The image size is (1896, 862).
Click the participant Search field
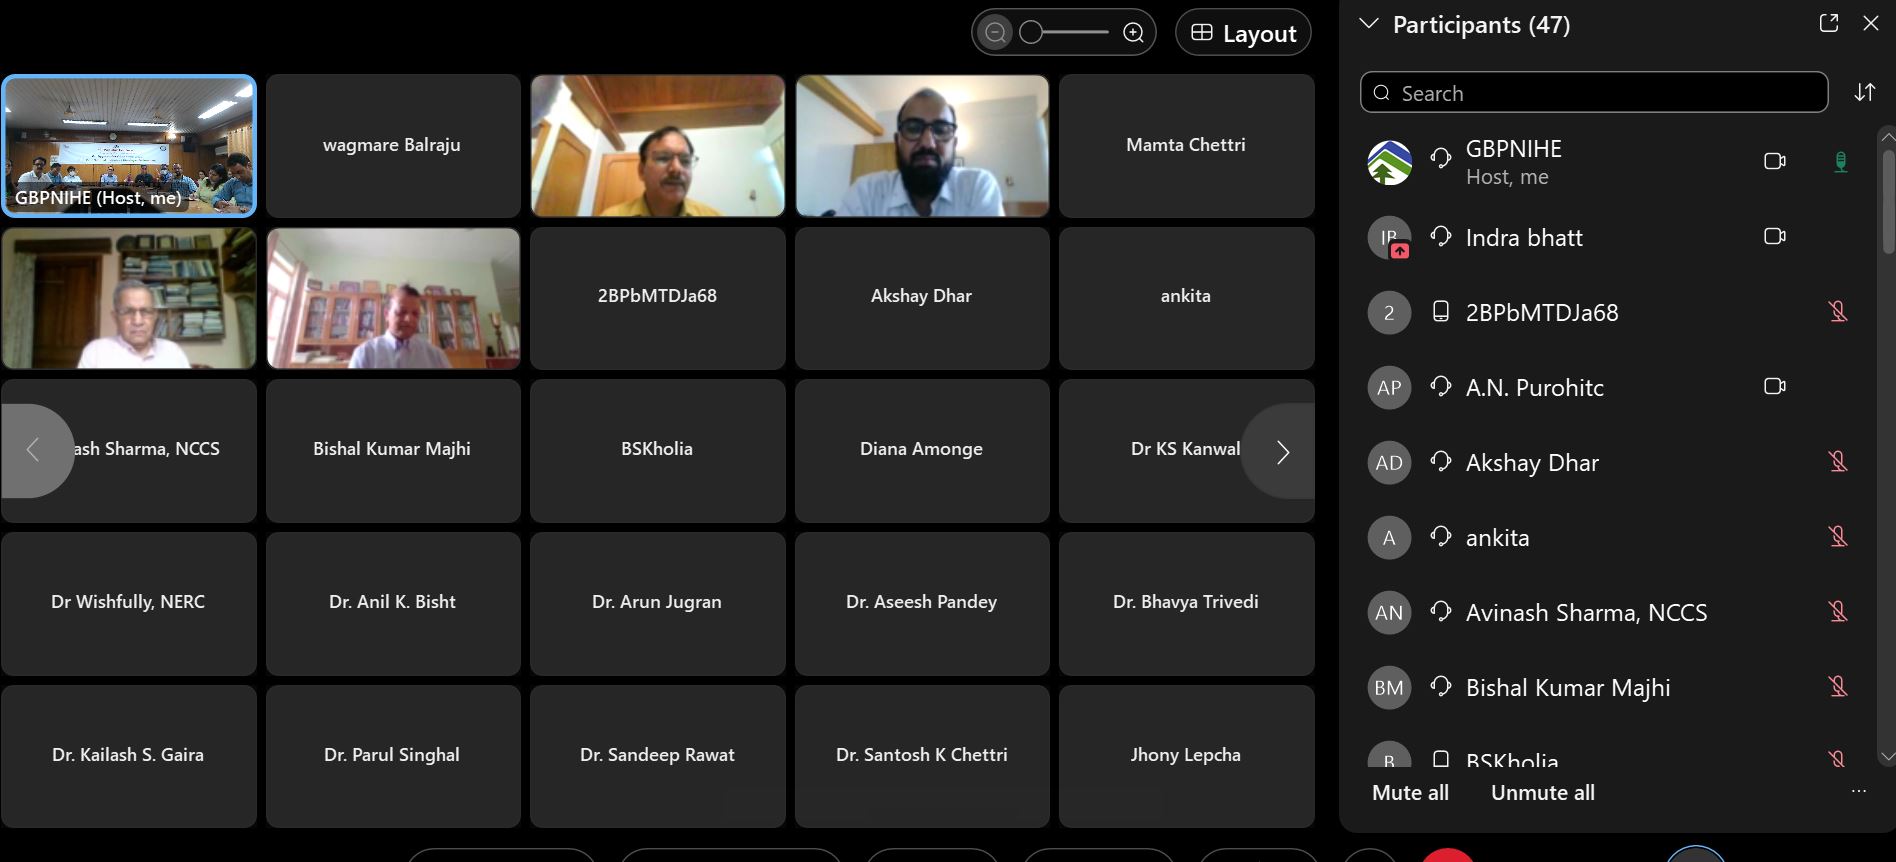coord(1594,93)
